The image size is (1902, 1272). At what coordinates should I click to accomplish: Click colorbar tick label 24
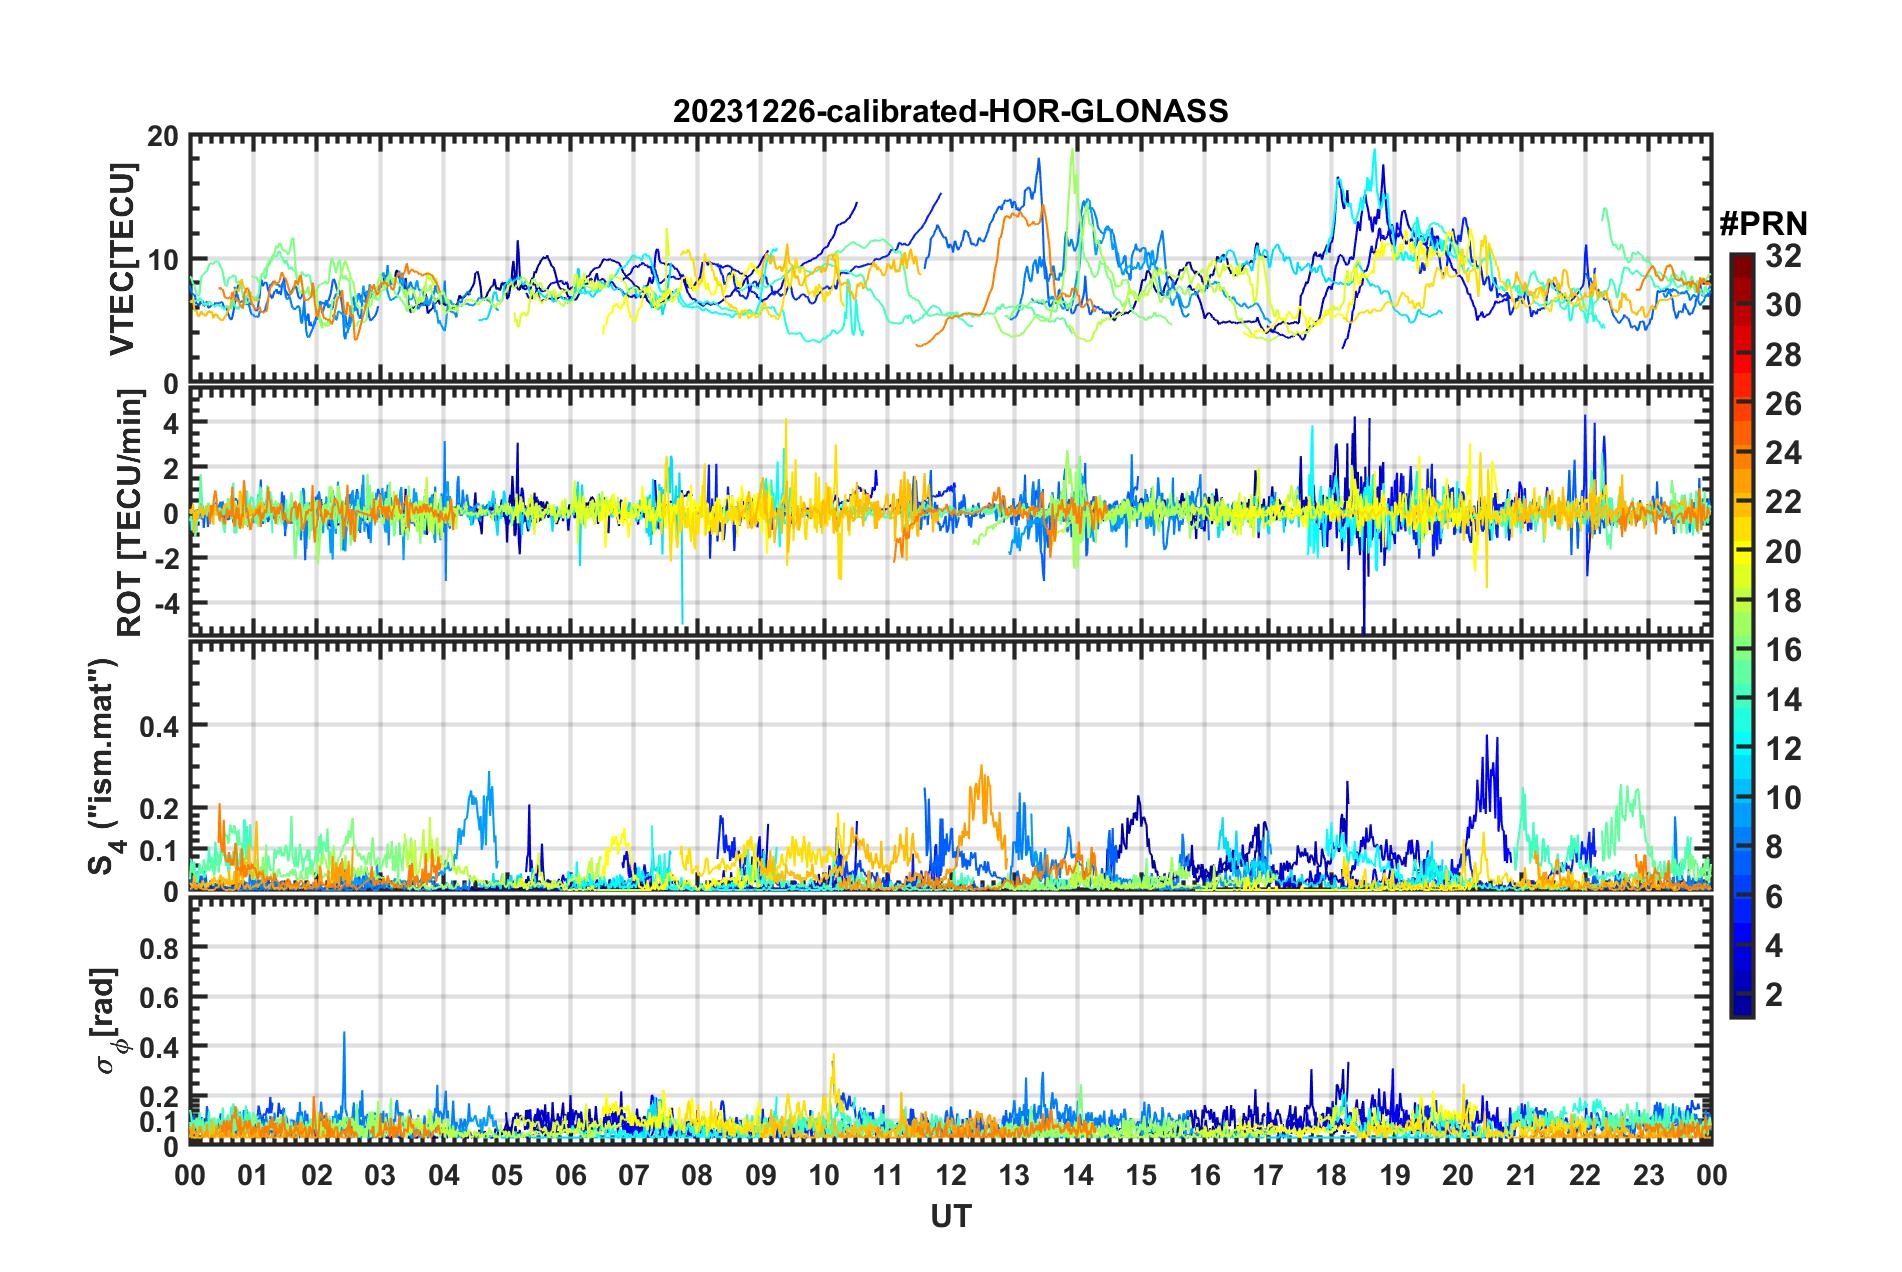pyautogui.click(x=1783, y=453)
